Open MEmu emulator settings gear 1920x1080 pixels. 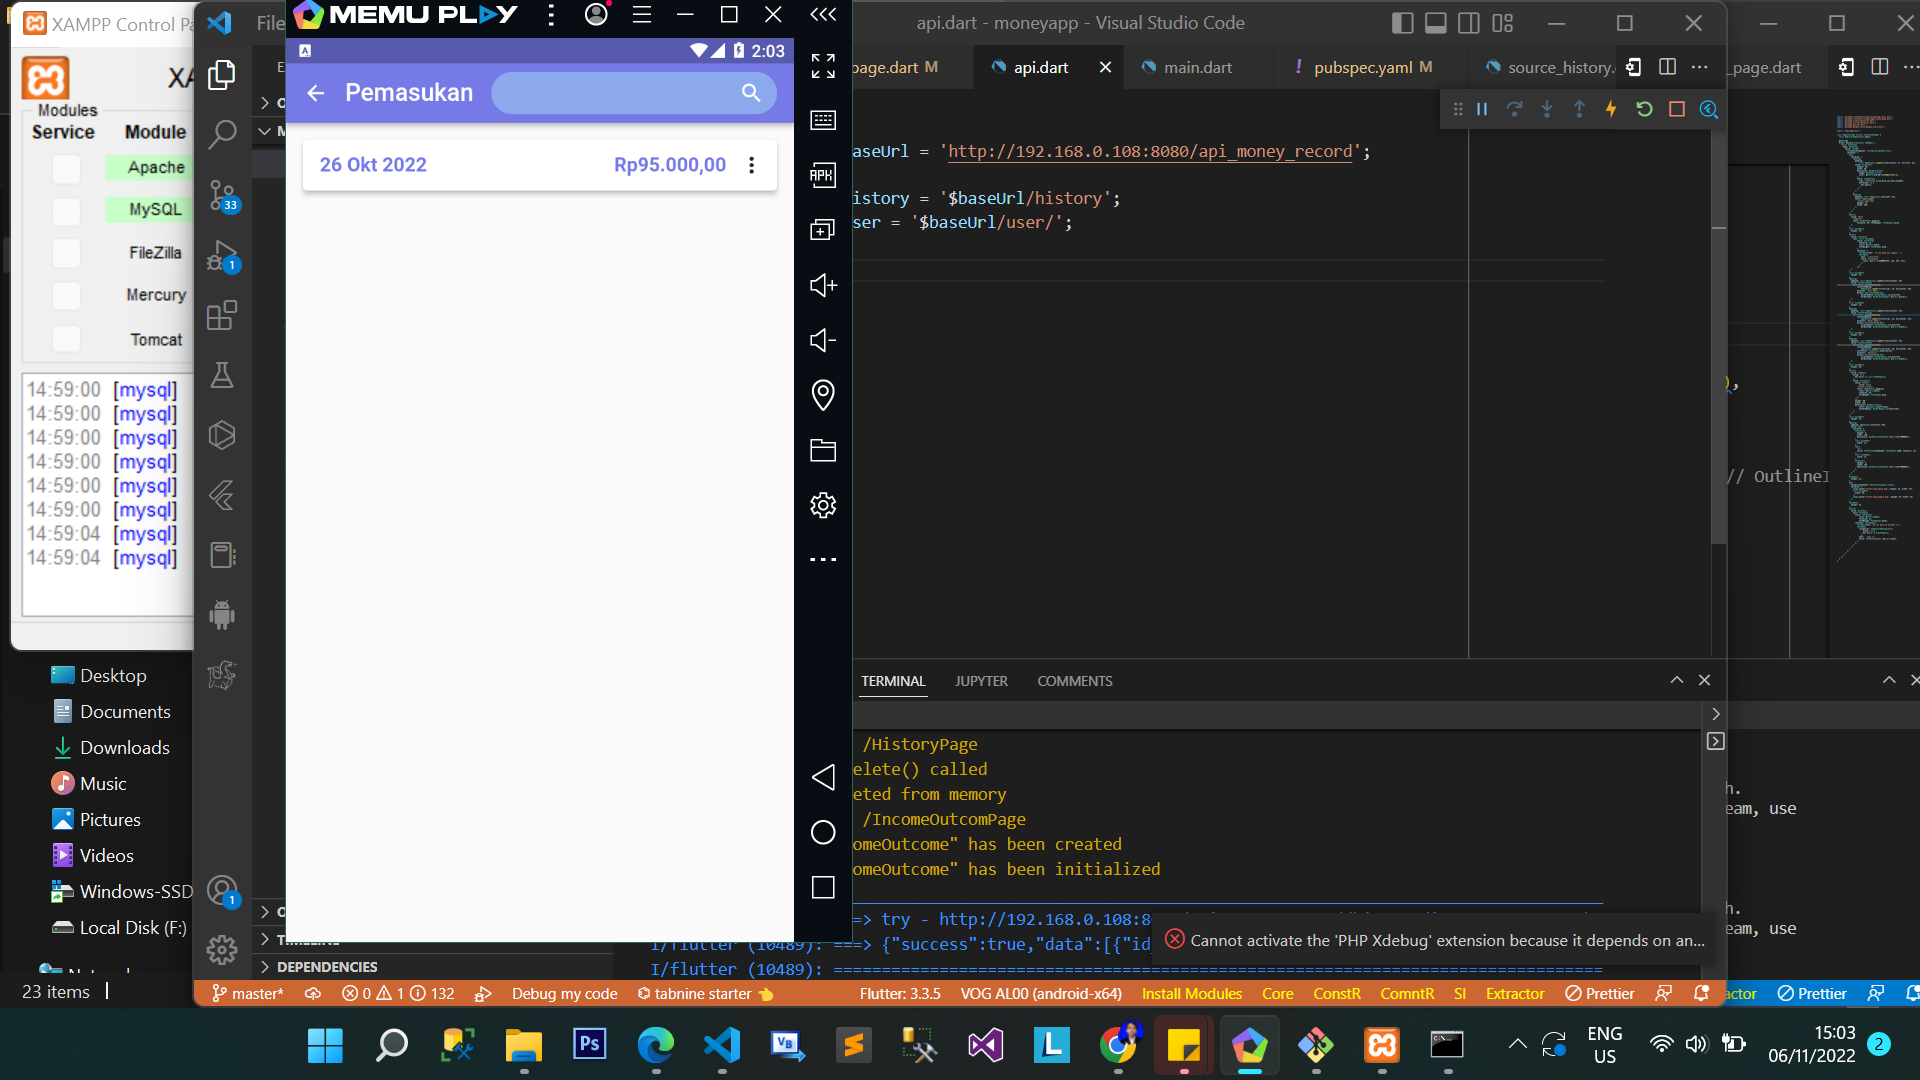822,505
